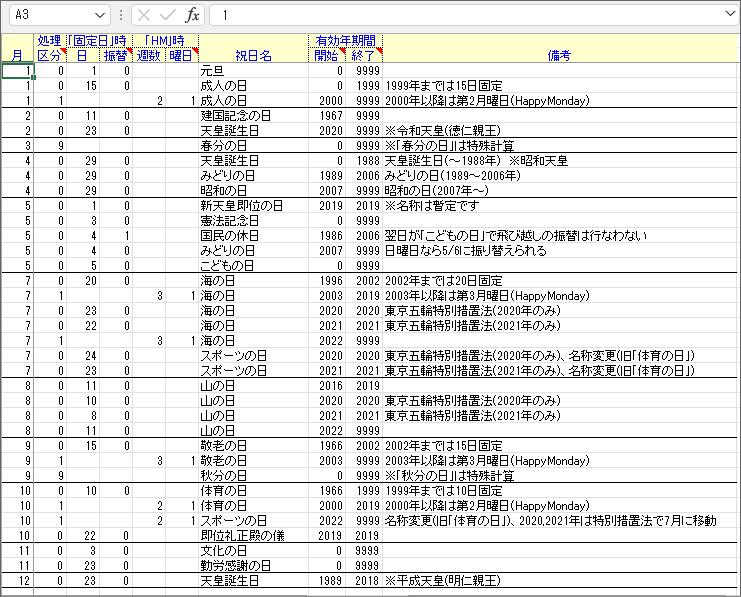Image resolution: width=741 pixels, height=597 pixels.
Task: Click the note 1999年までは10日固定
Action: (x=444, y=491)
